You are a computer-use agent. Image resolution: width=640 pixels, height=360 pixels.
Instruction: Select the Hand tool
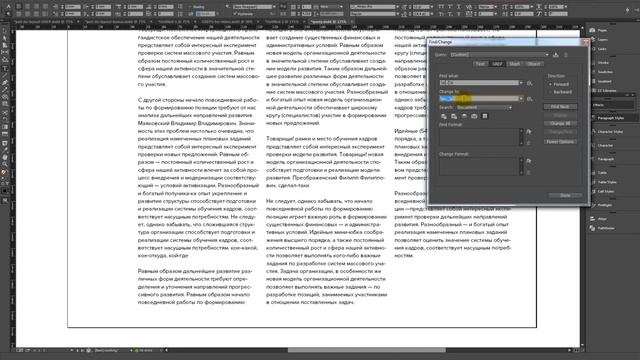tap(4, 157)
